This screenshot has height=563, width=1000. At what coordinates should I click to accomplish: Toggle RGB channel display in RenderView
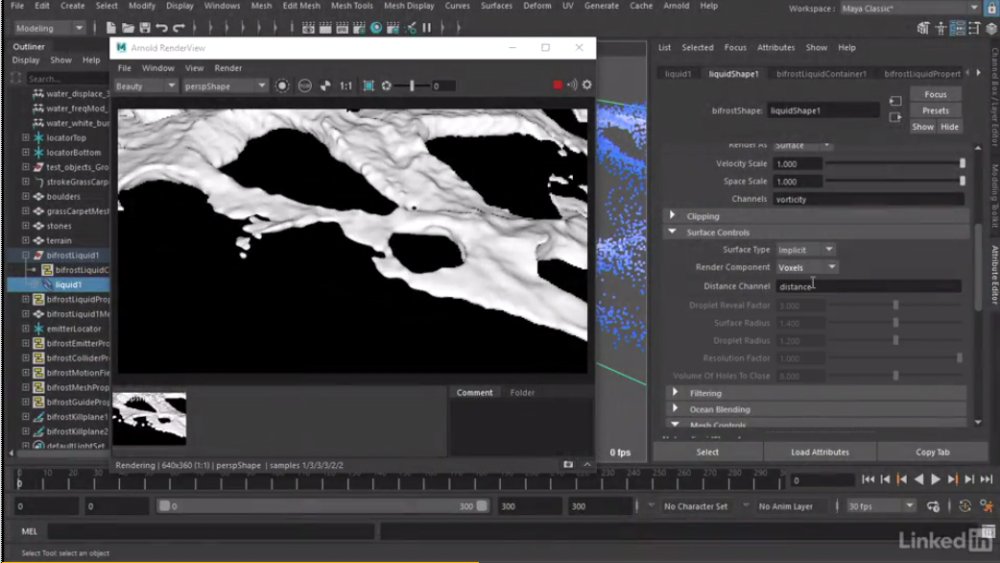[x=305, y=85]
